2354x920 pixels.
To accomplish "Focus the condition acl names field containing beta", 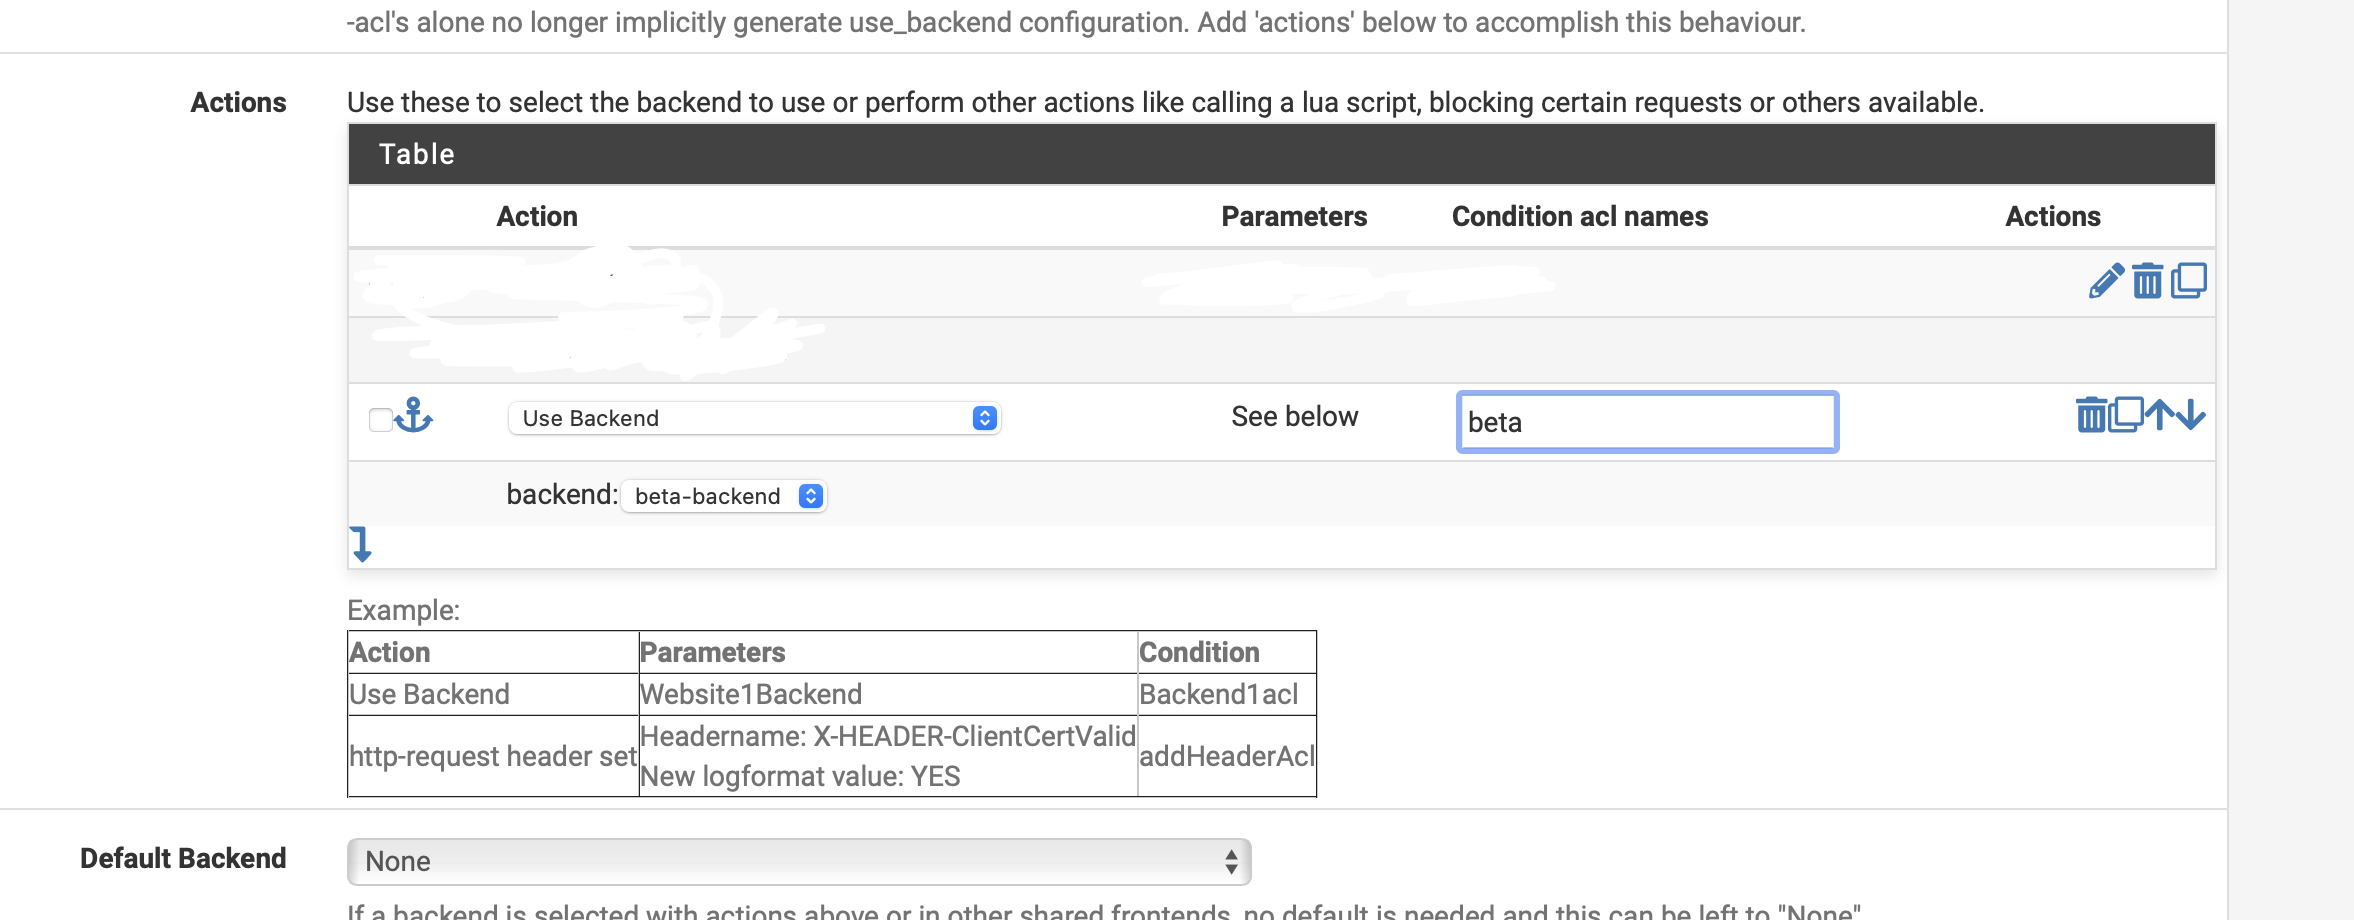I will pos(1646,422).
